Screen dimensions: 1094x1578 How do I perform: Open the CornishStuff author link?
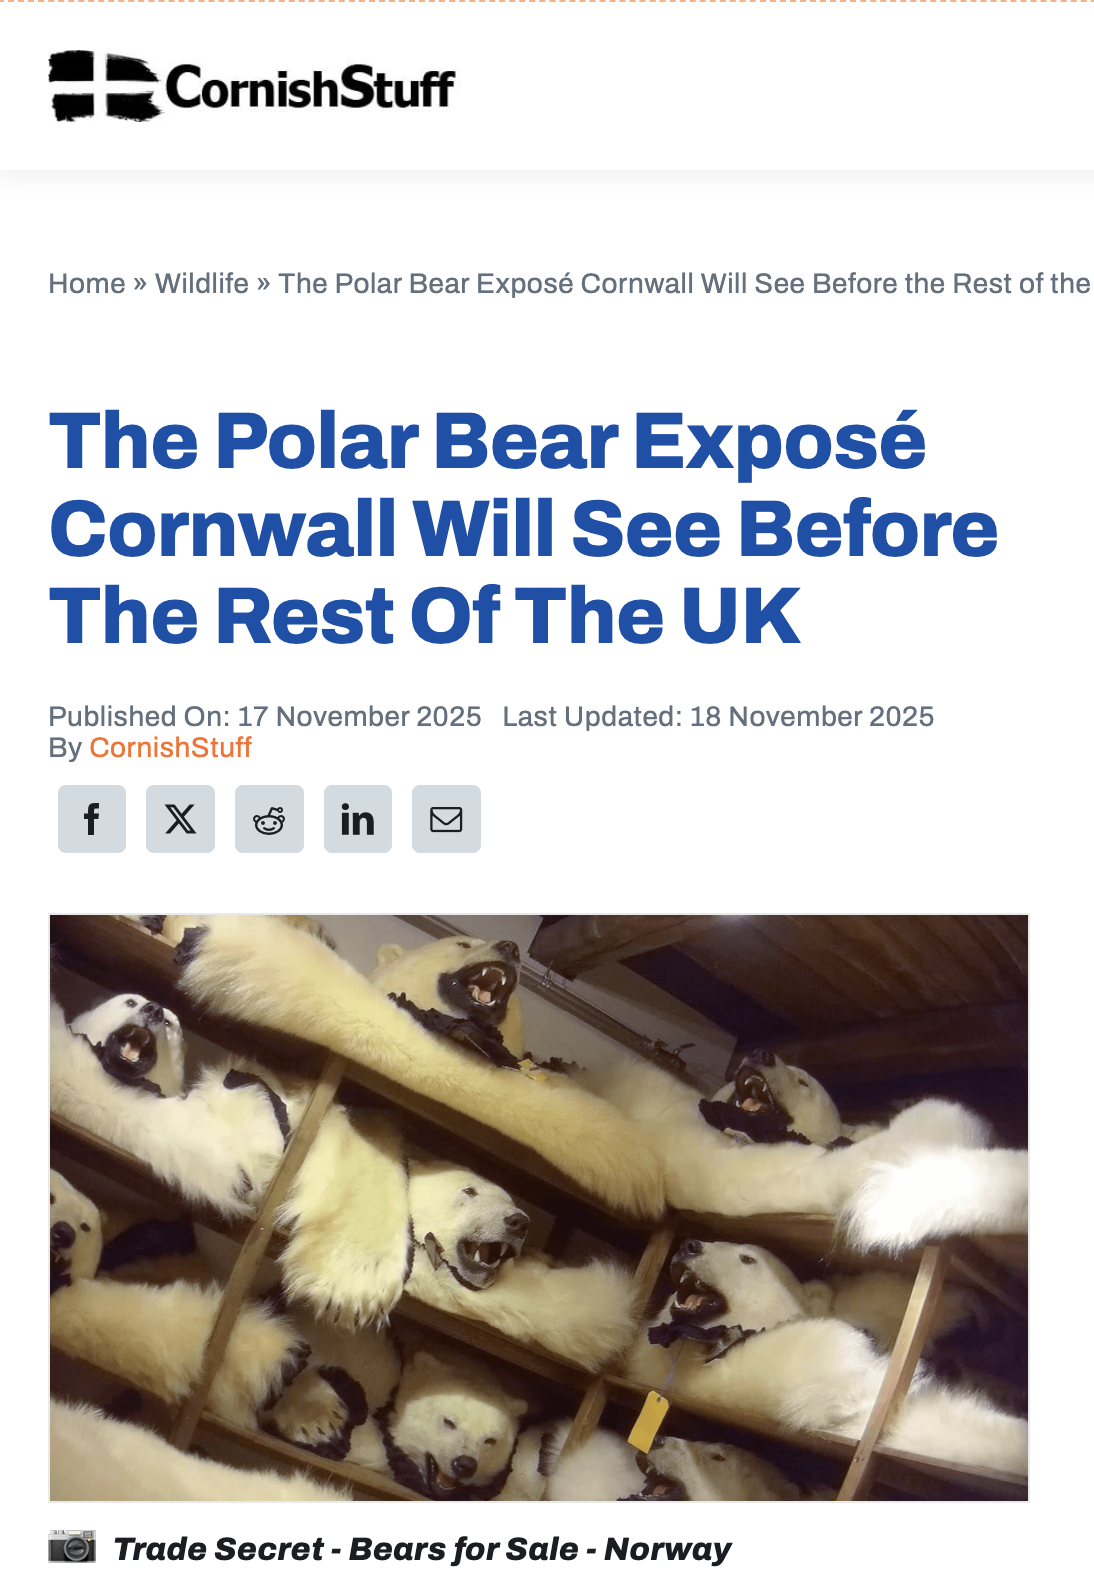point(170,748)
